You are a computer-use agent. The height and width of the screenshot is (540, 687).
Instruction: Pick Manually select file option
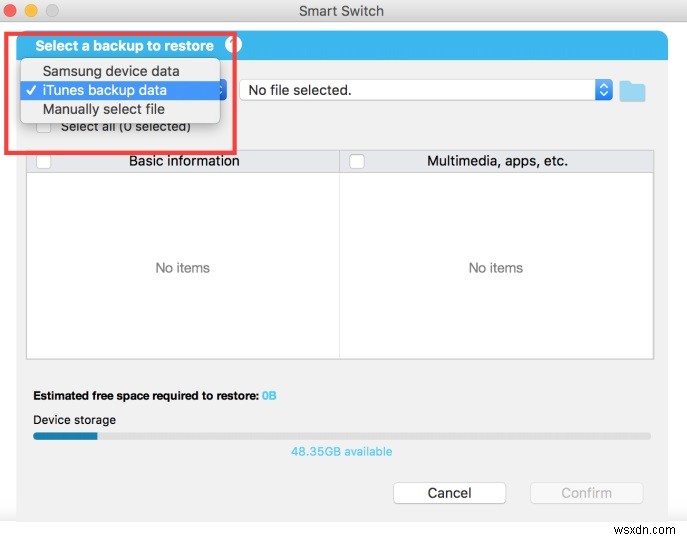pyautogui.click(x=120, y=109)
